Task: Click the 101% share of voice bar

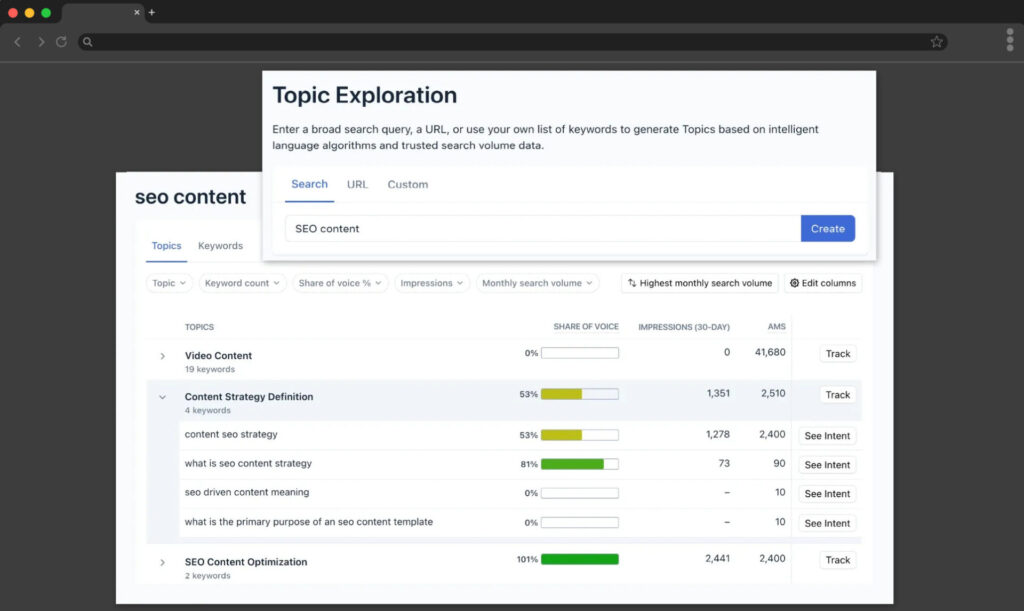Action: pos(580,559)
